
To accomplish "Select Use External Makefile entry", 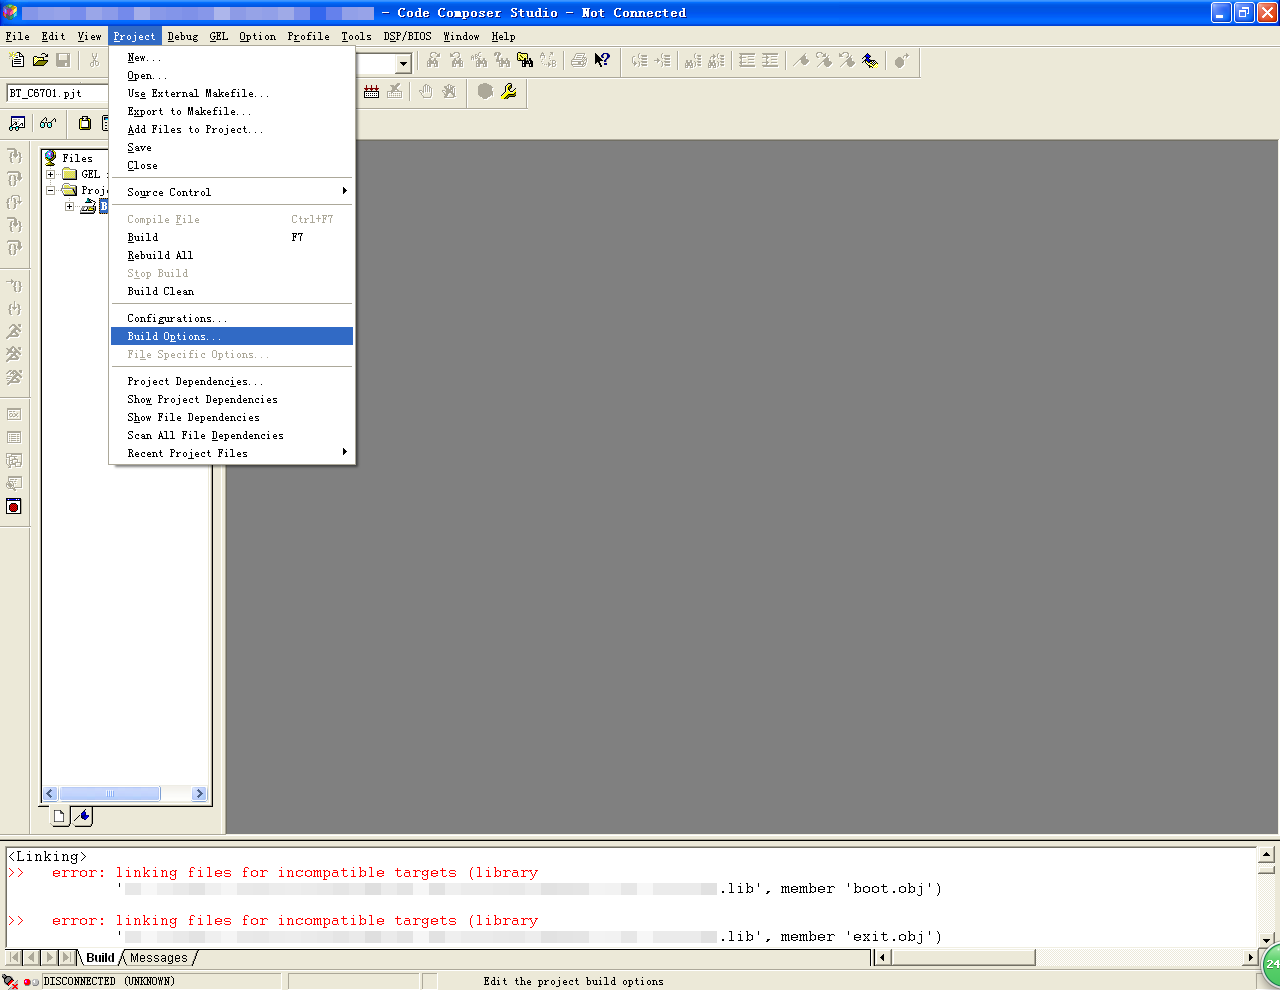I will (x=232, y=93).
